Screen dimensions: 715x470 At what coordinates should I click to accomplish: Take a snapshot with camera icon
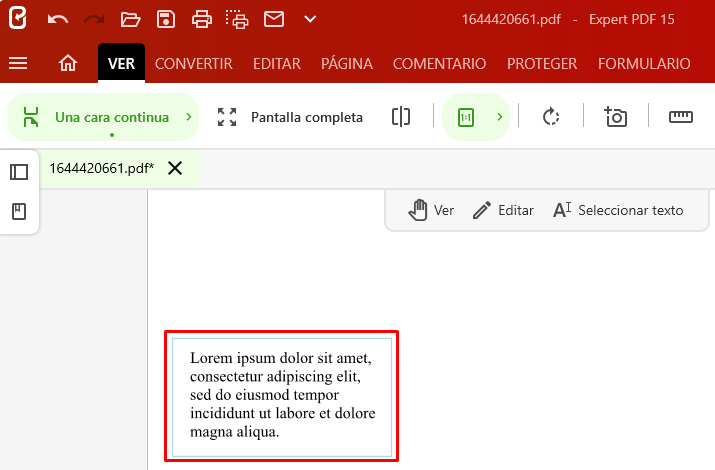[x=615, y=117]
